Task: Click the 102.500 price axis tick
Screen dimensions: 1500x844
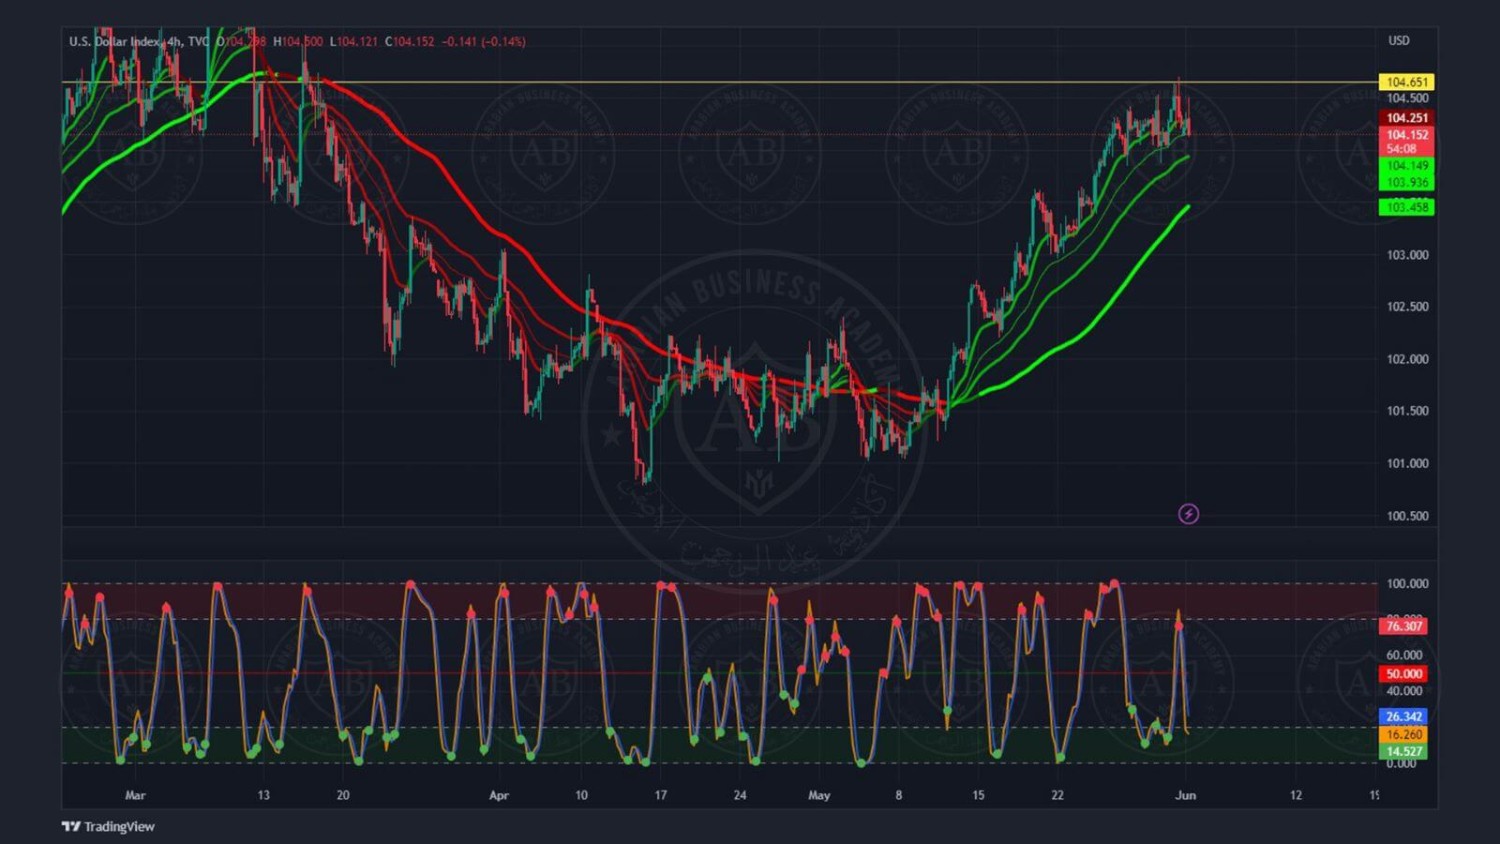Action: [x=1407, y=307]
